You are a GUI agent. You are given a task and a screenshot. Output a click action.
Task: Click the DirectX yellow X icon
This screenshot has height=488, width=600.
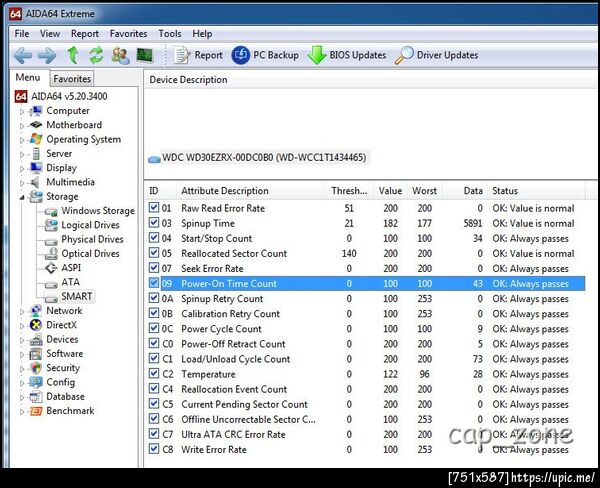tap(36, 325)
